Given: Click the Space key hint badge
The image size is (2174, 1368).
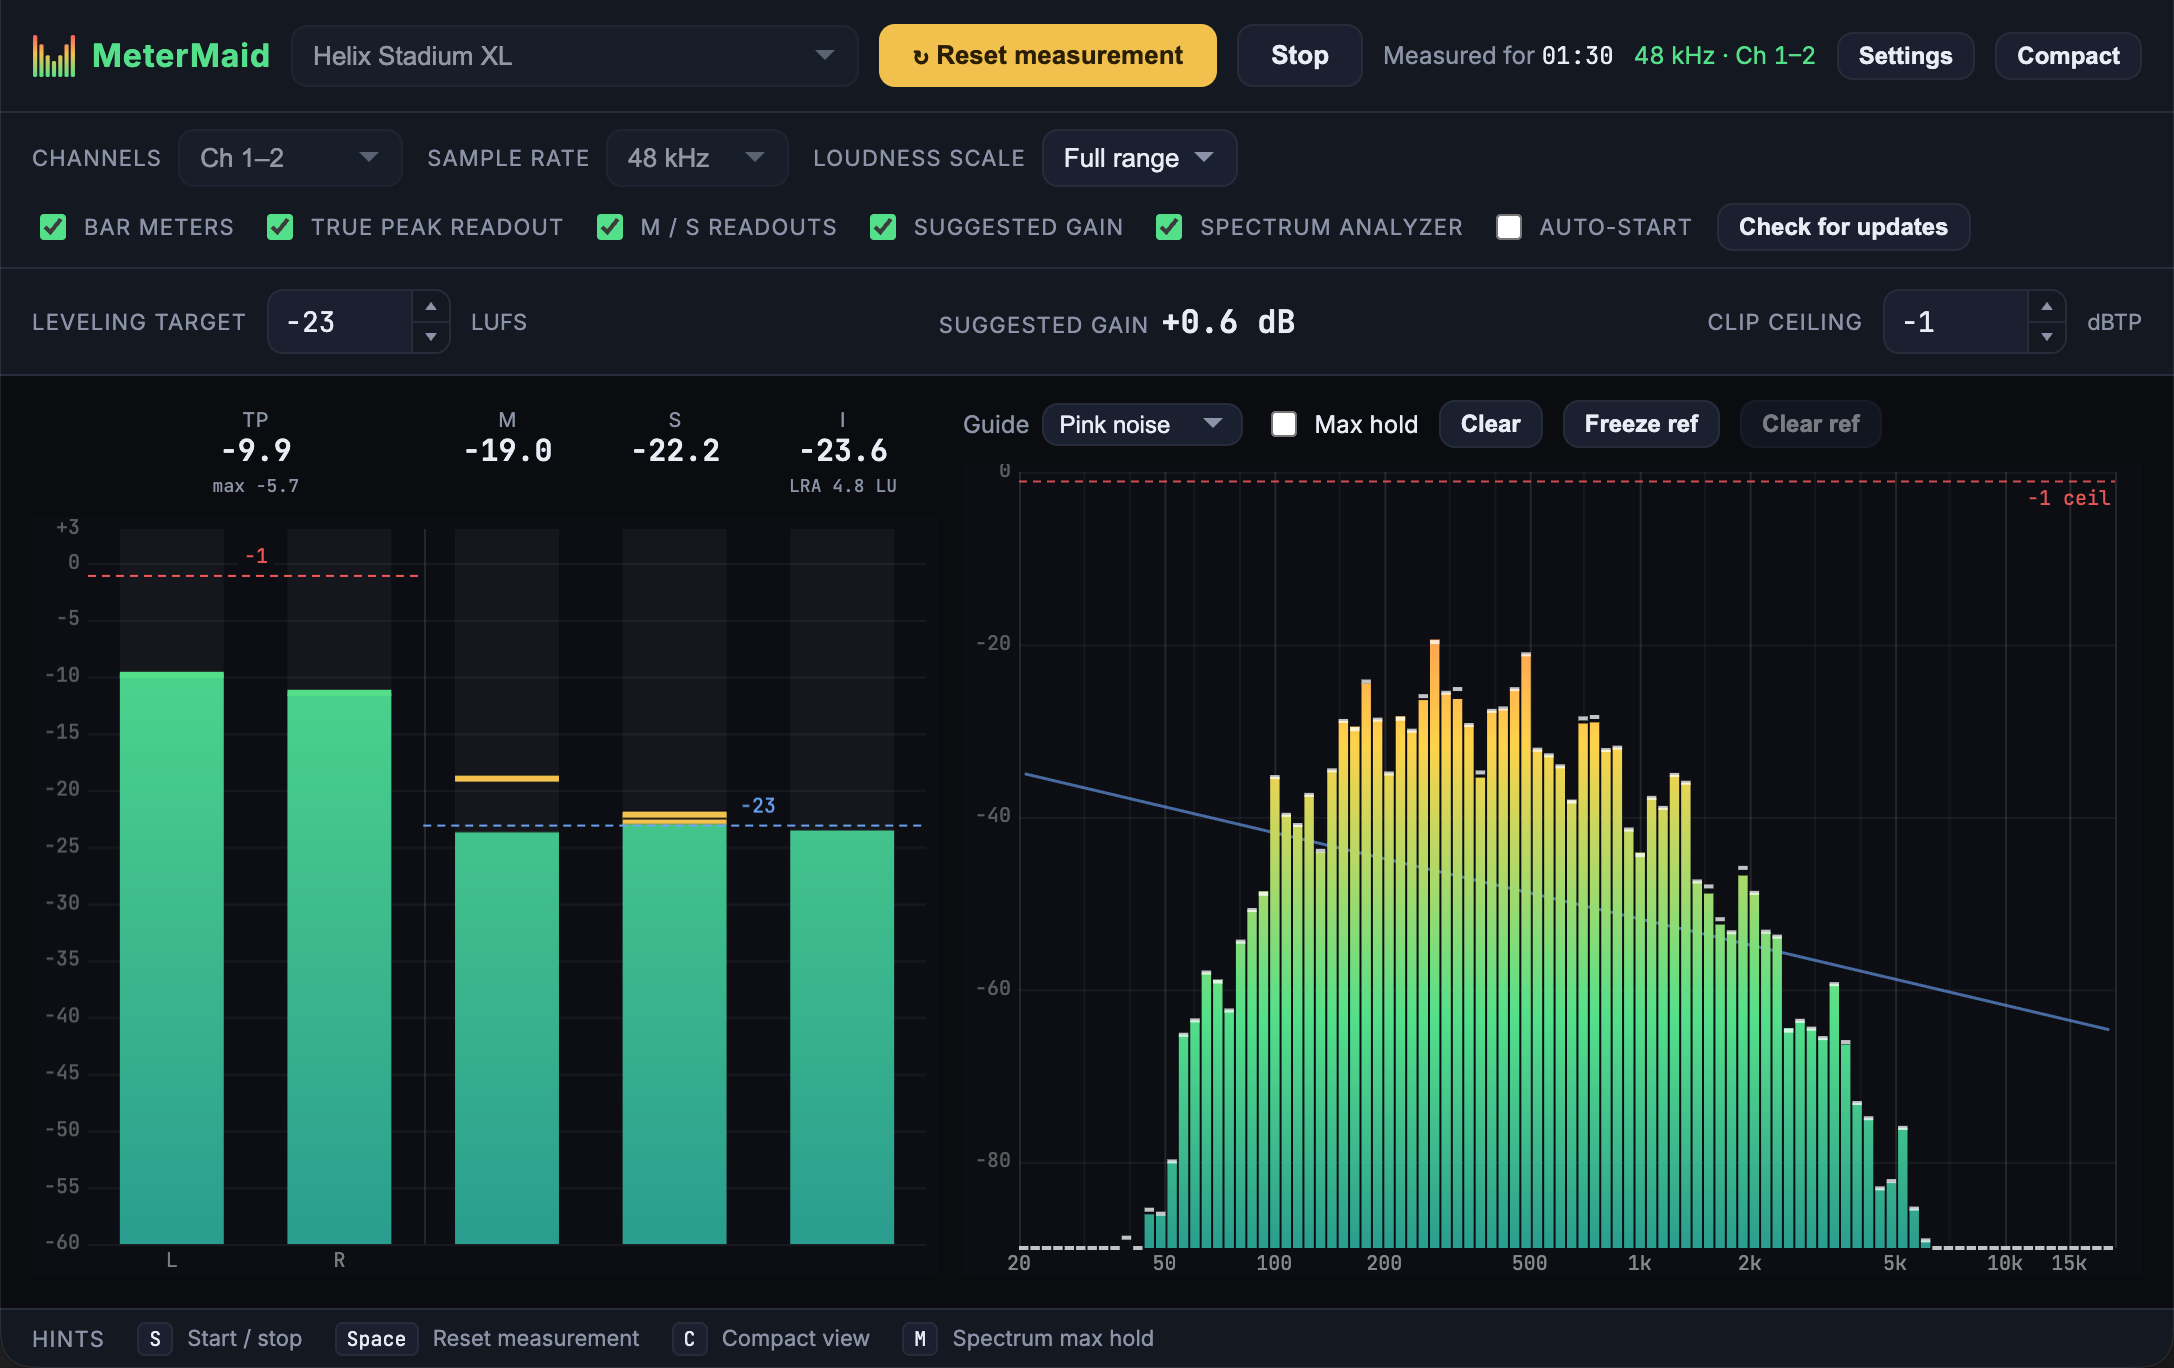Looking at the screenshot, I should [x=376, y=1339].
